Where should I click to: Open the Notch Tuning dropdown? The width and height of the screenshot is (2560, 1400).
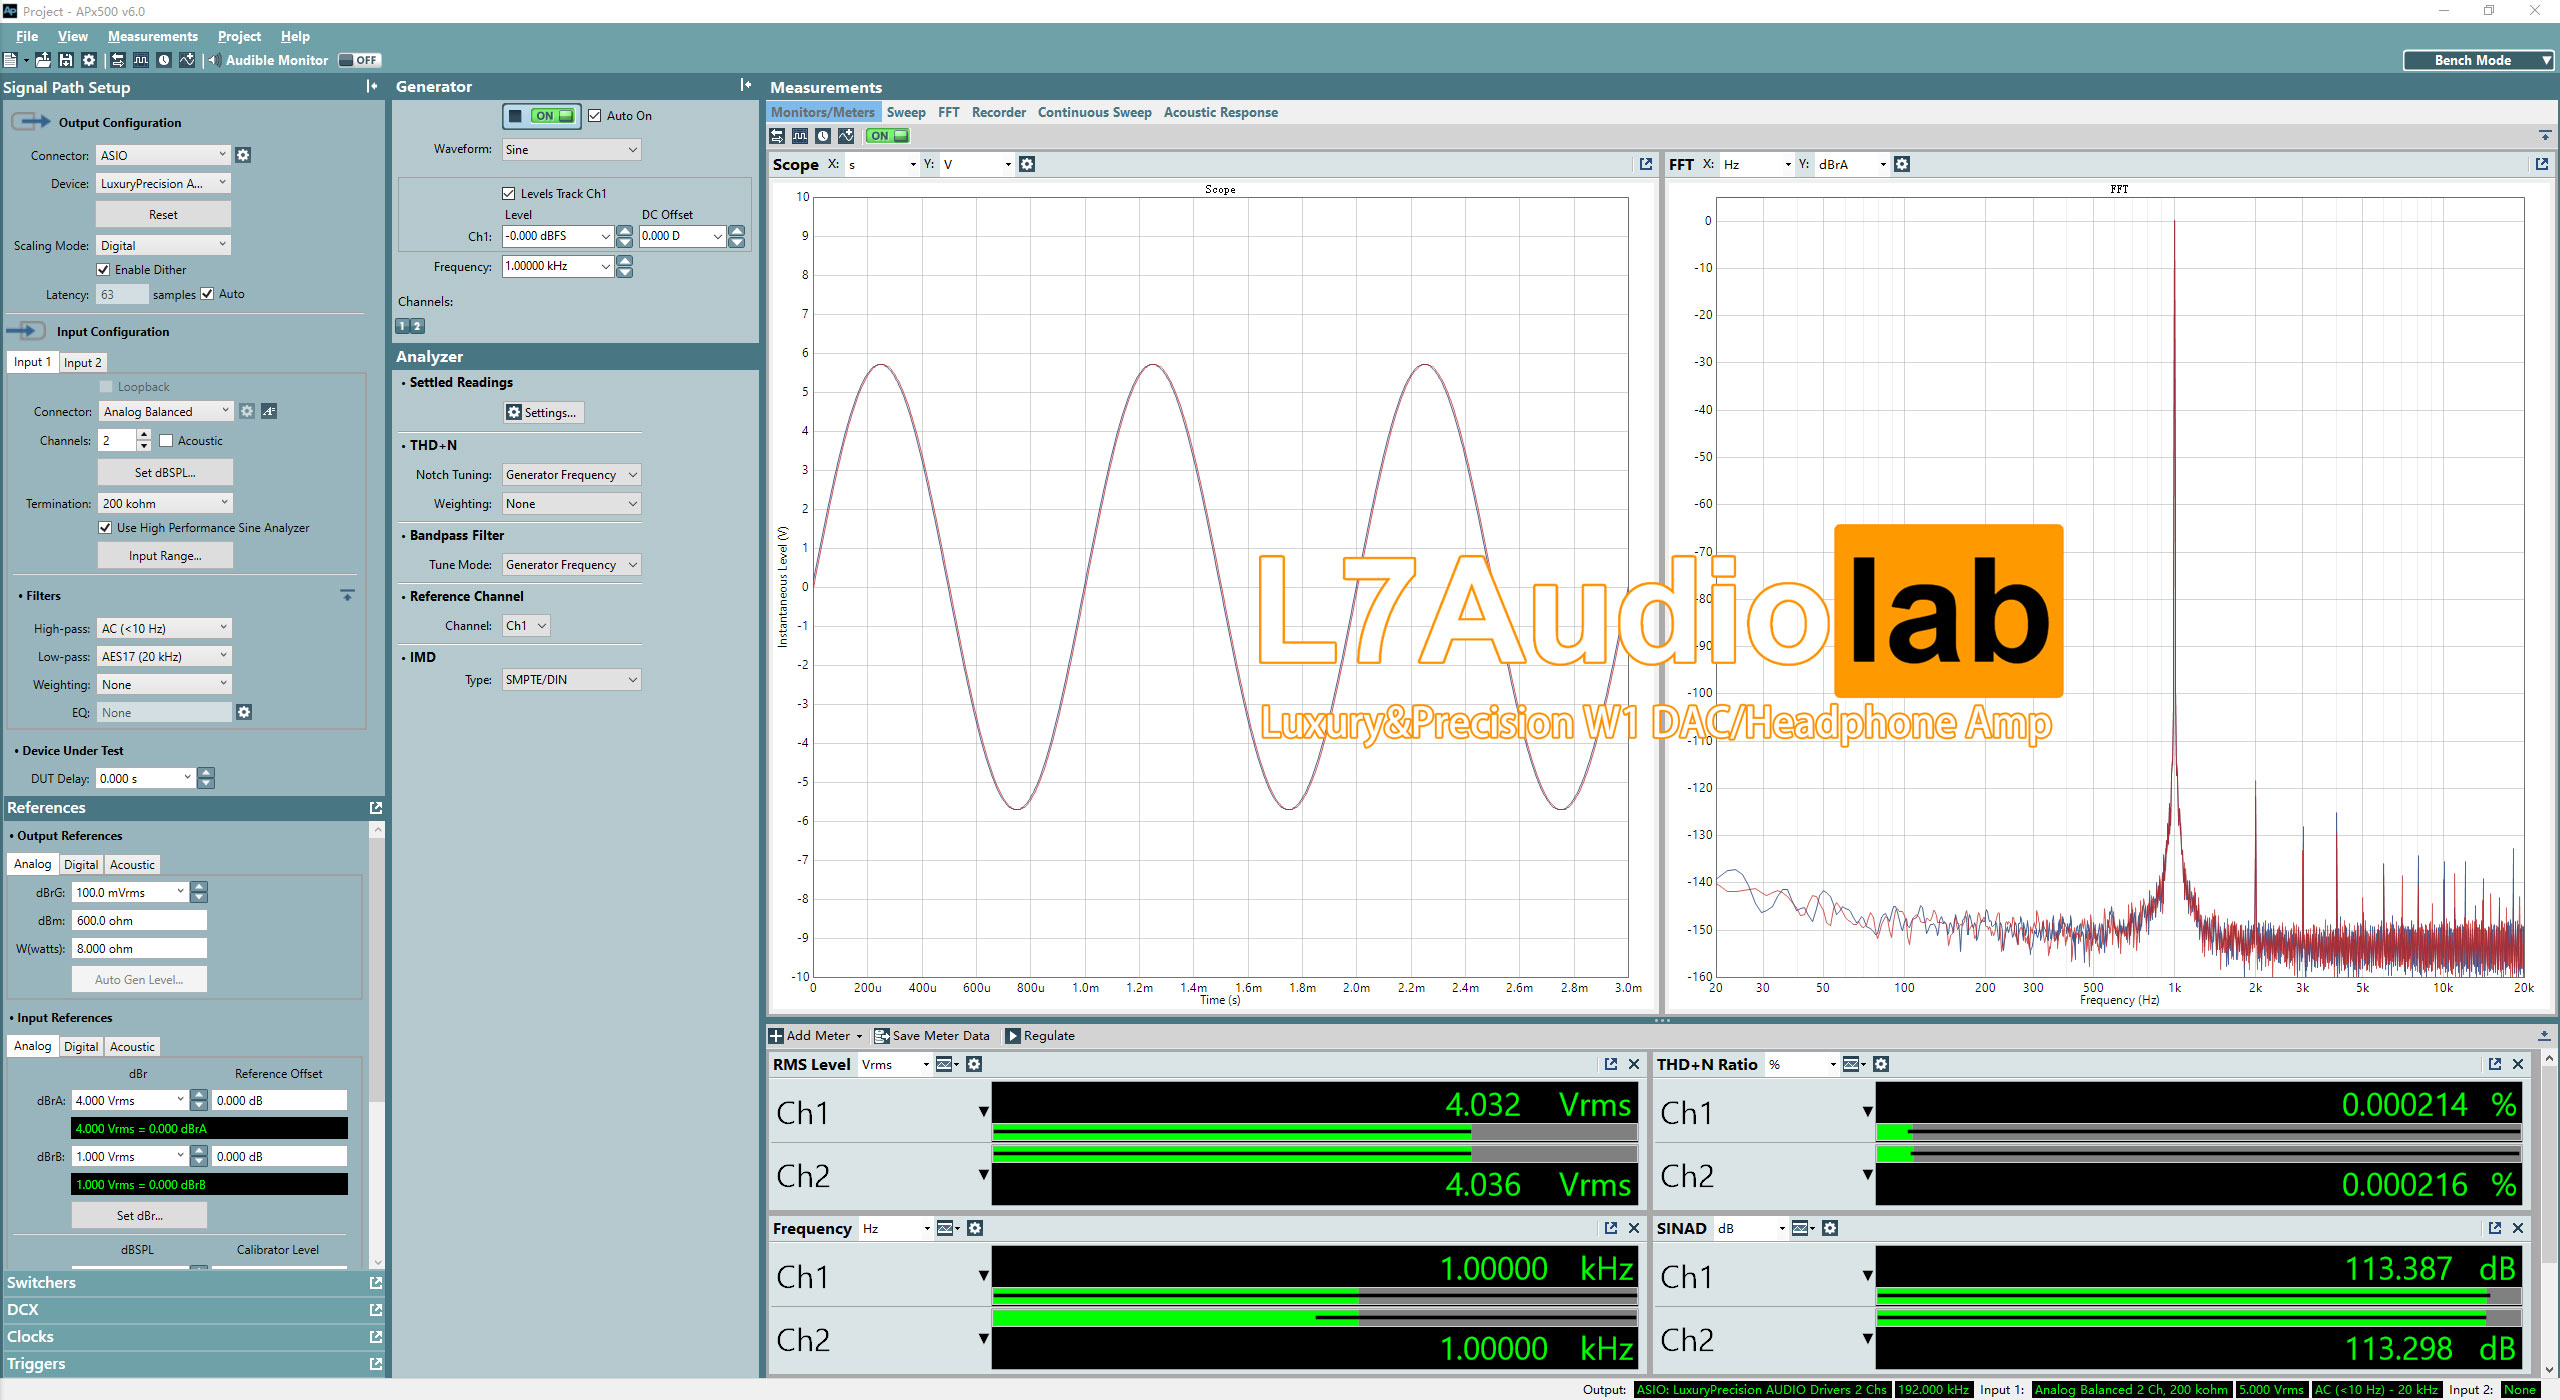(x=571, y=475)
